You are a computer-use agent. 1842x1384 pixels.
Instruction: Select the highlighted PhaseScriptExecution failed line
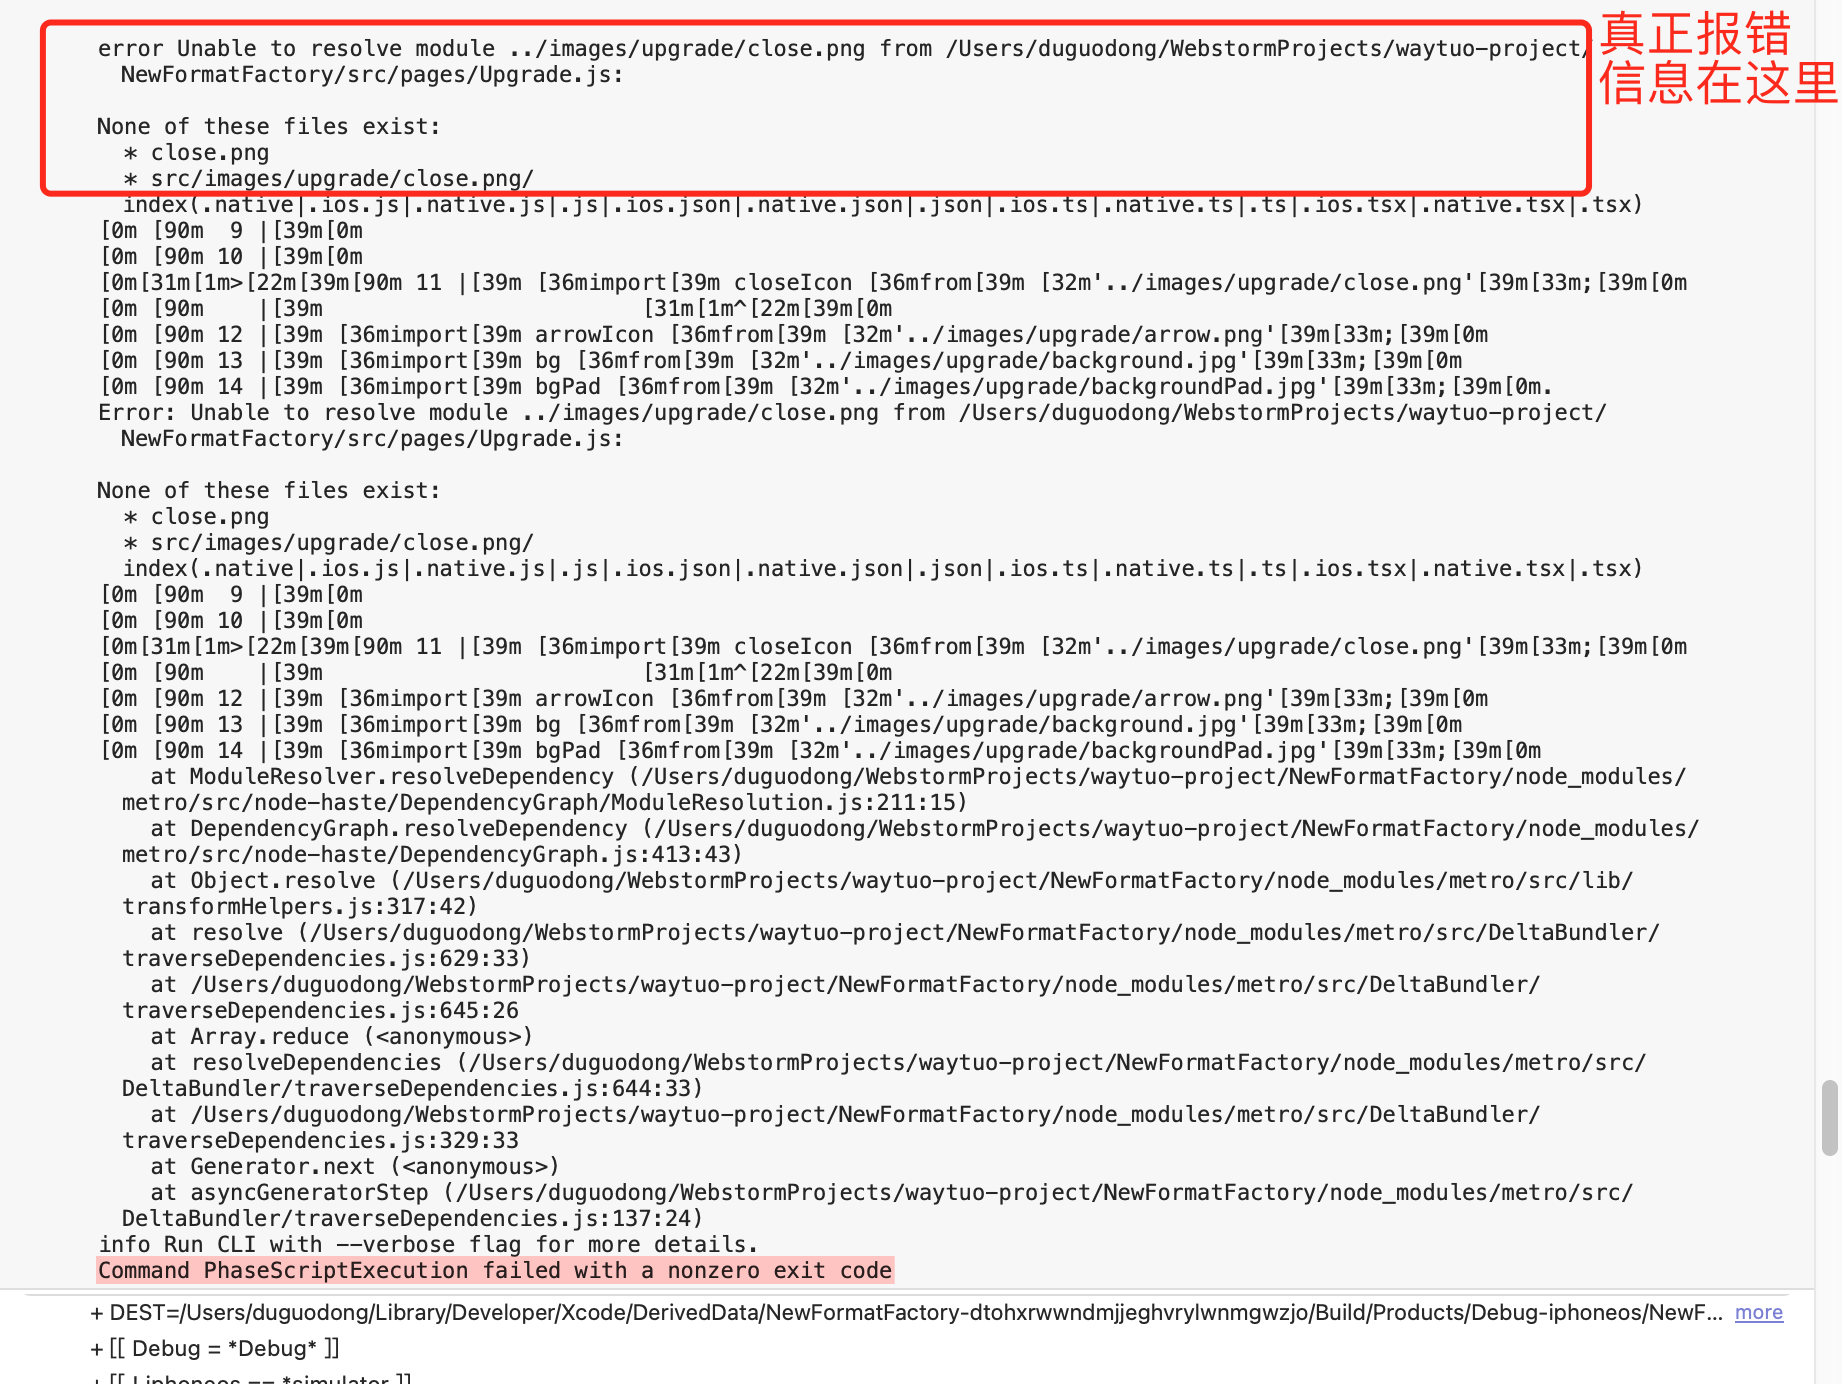495,1270
